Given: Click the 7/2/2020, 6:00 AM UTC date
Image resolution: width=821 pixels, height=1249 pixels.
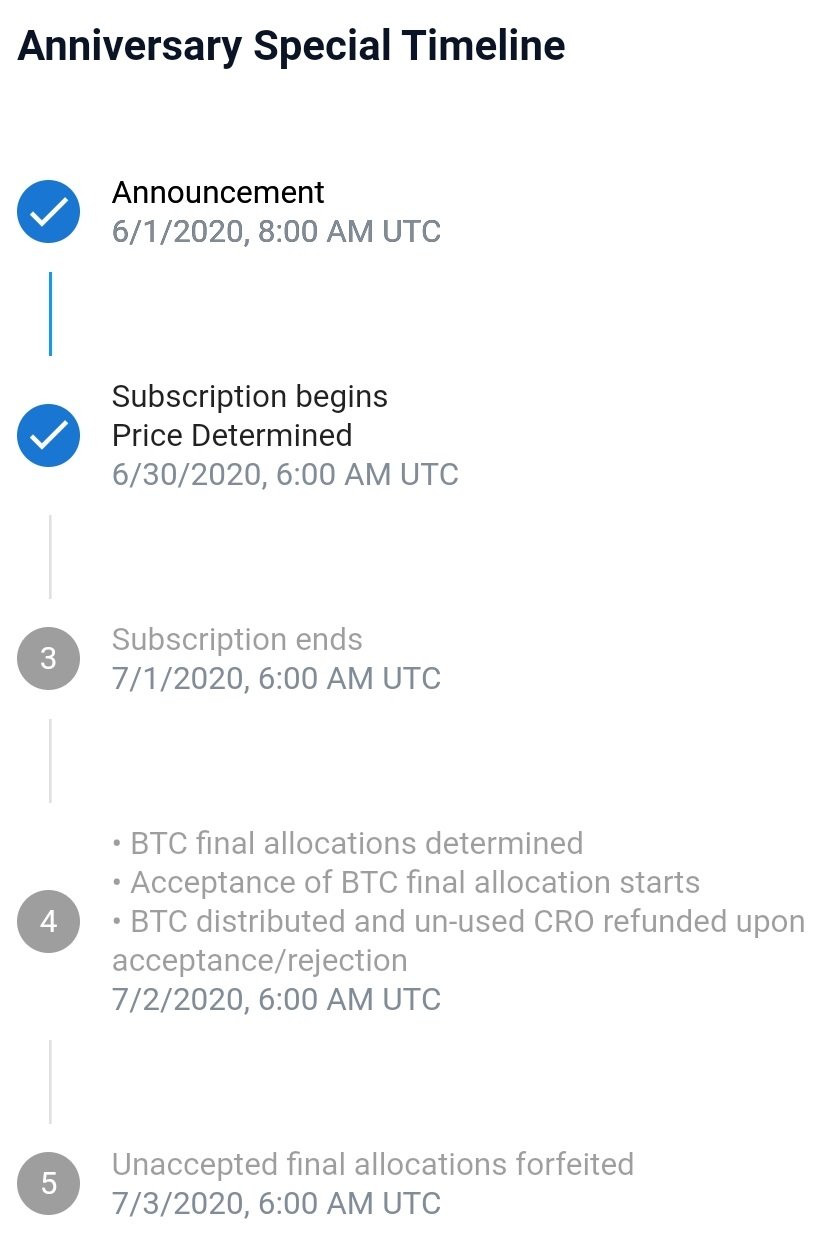Looking at the screenshot, I should point(276,999).
